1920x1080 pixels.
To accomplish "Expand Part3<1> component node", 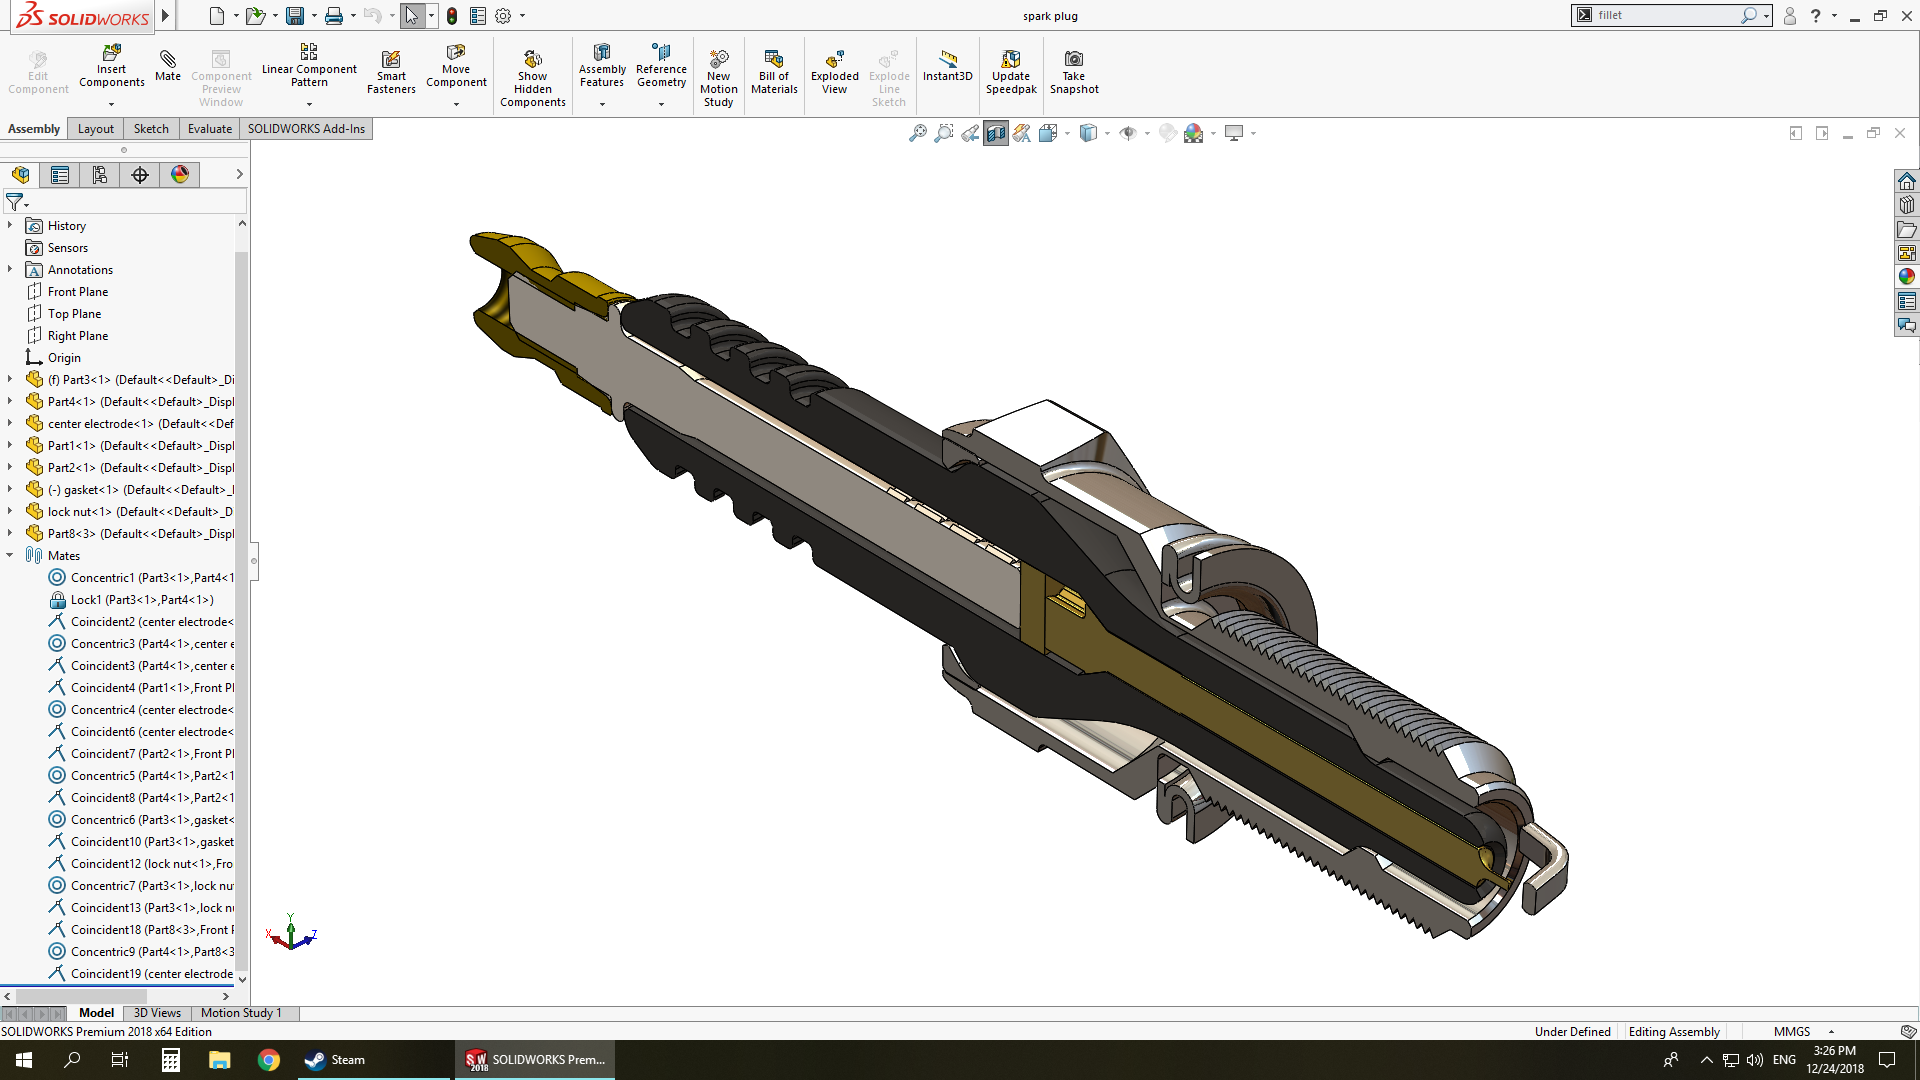I will click(10, 379).
